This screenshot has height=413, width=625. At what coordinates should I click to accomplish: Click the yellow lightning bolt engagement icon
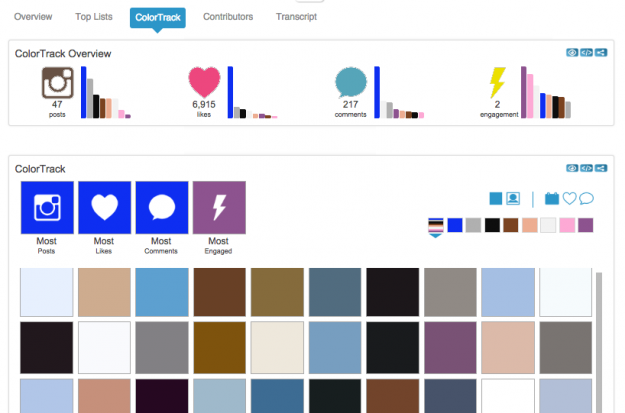[x=497, y=83]
